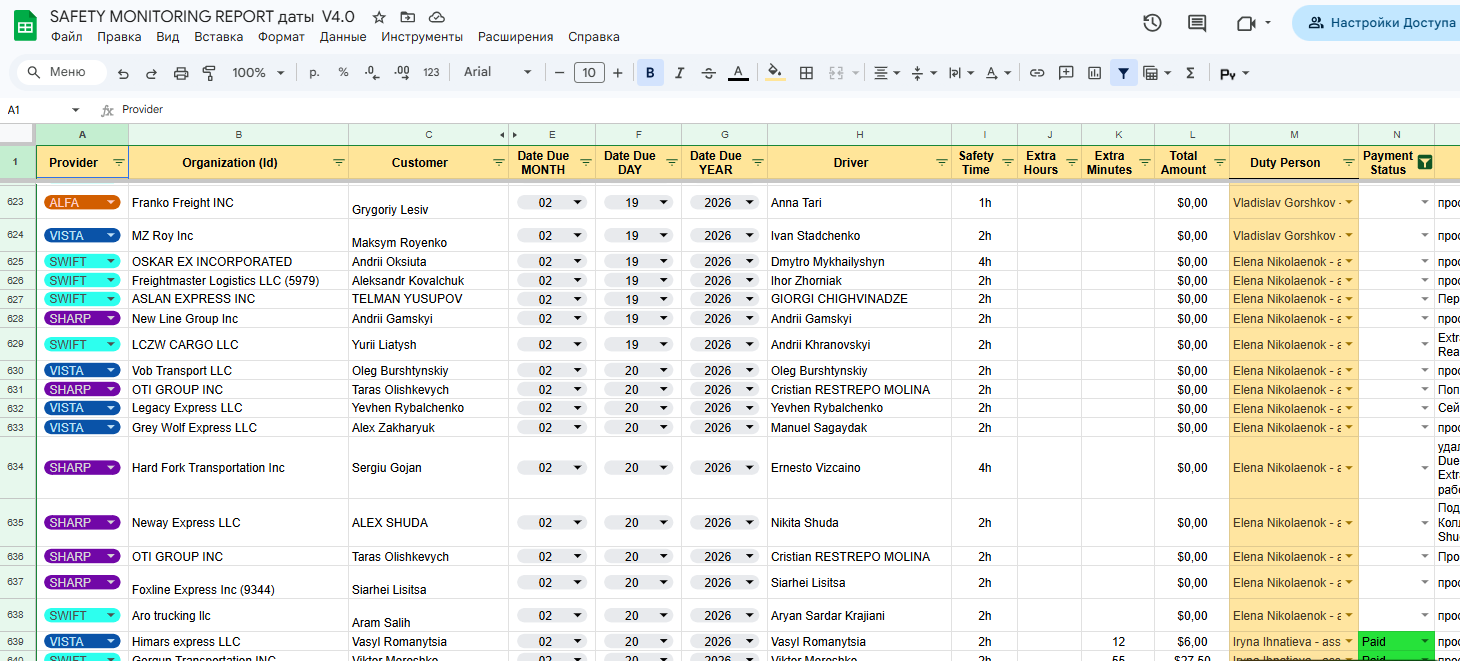
Task: Select driver cell GIORGI CHIGHVINADZE
Action: point(859,299)
